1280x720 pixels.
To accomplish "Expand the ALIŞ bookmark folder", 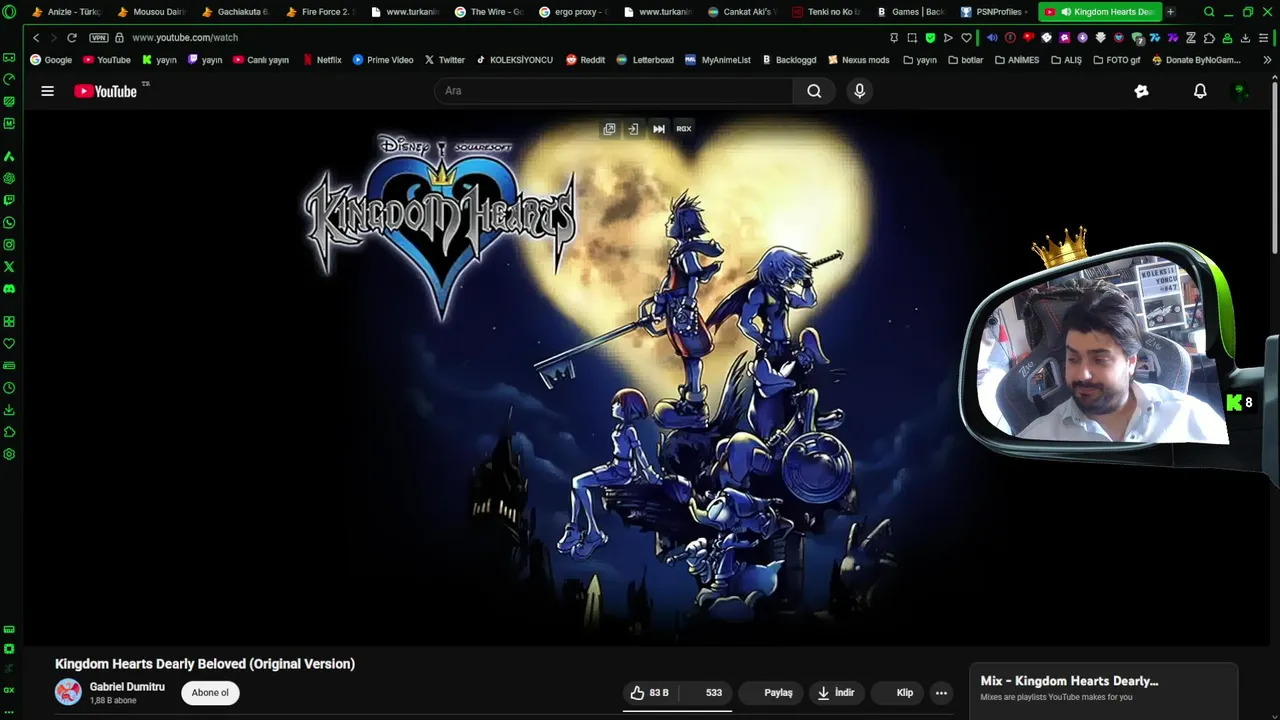I will point(1066,60).
